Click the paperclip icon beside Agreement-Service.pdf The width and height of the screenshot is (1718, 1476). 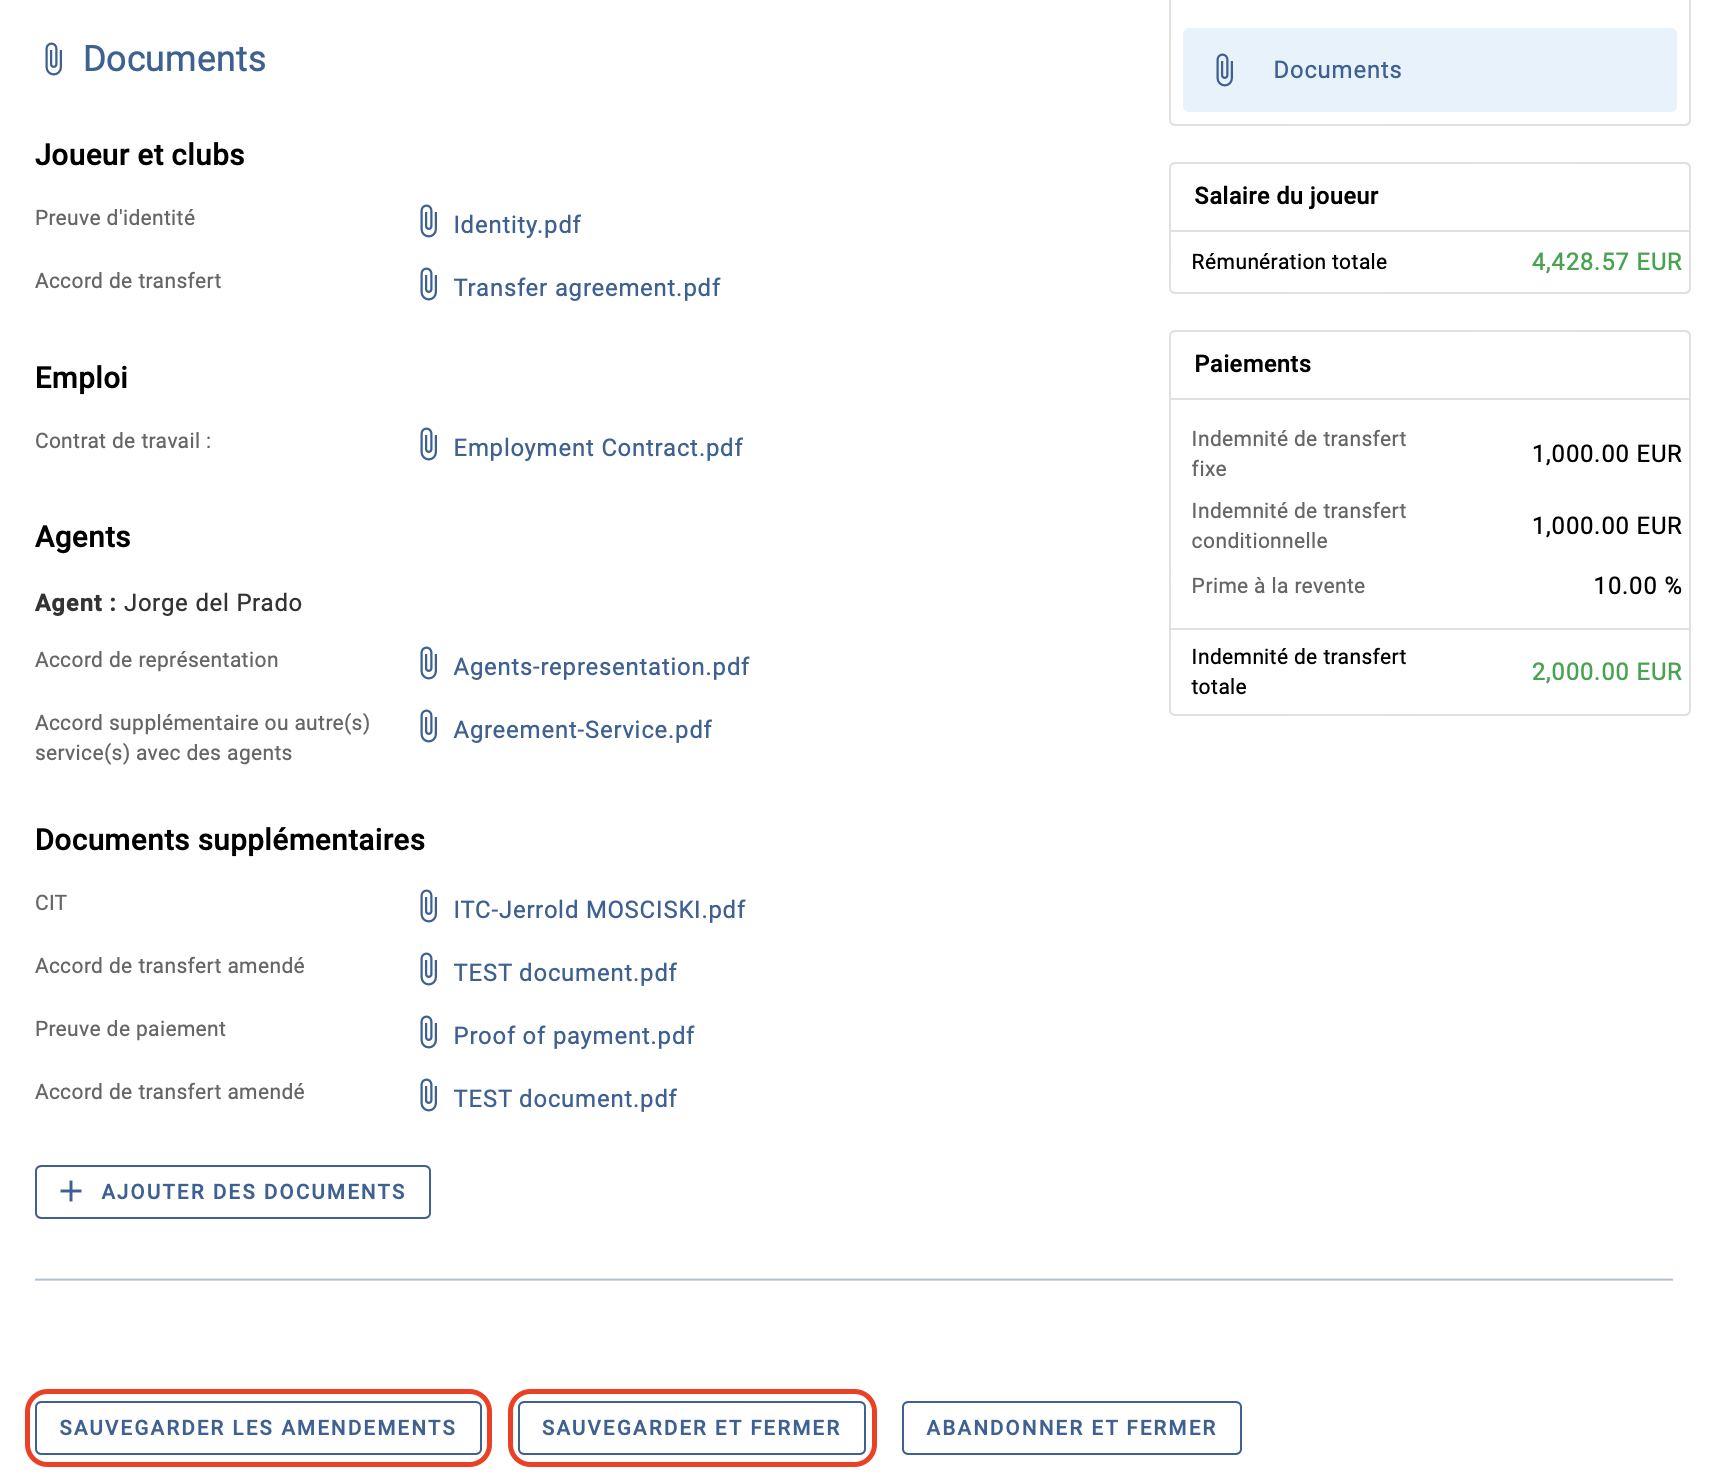pos(428,727)
